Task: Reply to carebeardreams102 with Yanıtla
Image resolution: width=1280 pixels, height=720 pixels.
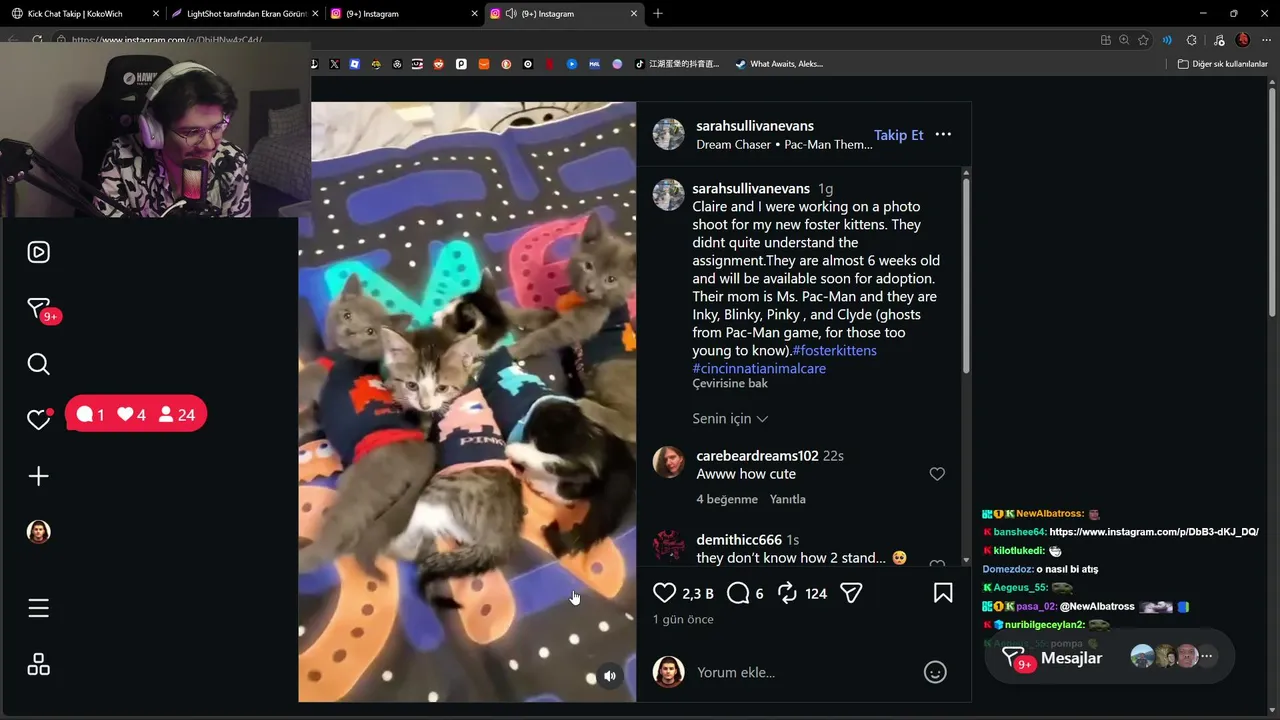Action: (x=788, y=499)
